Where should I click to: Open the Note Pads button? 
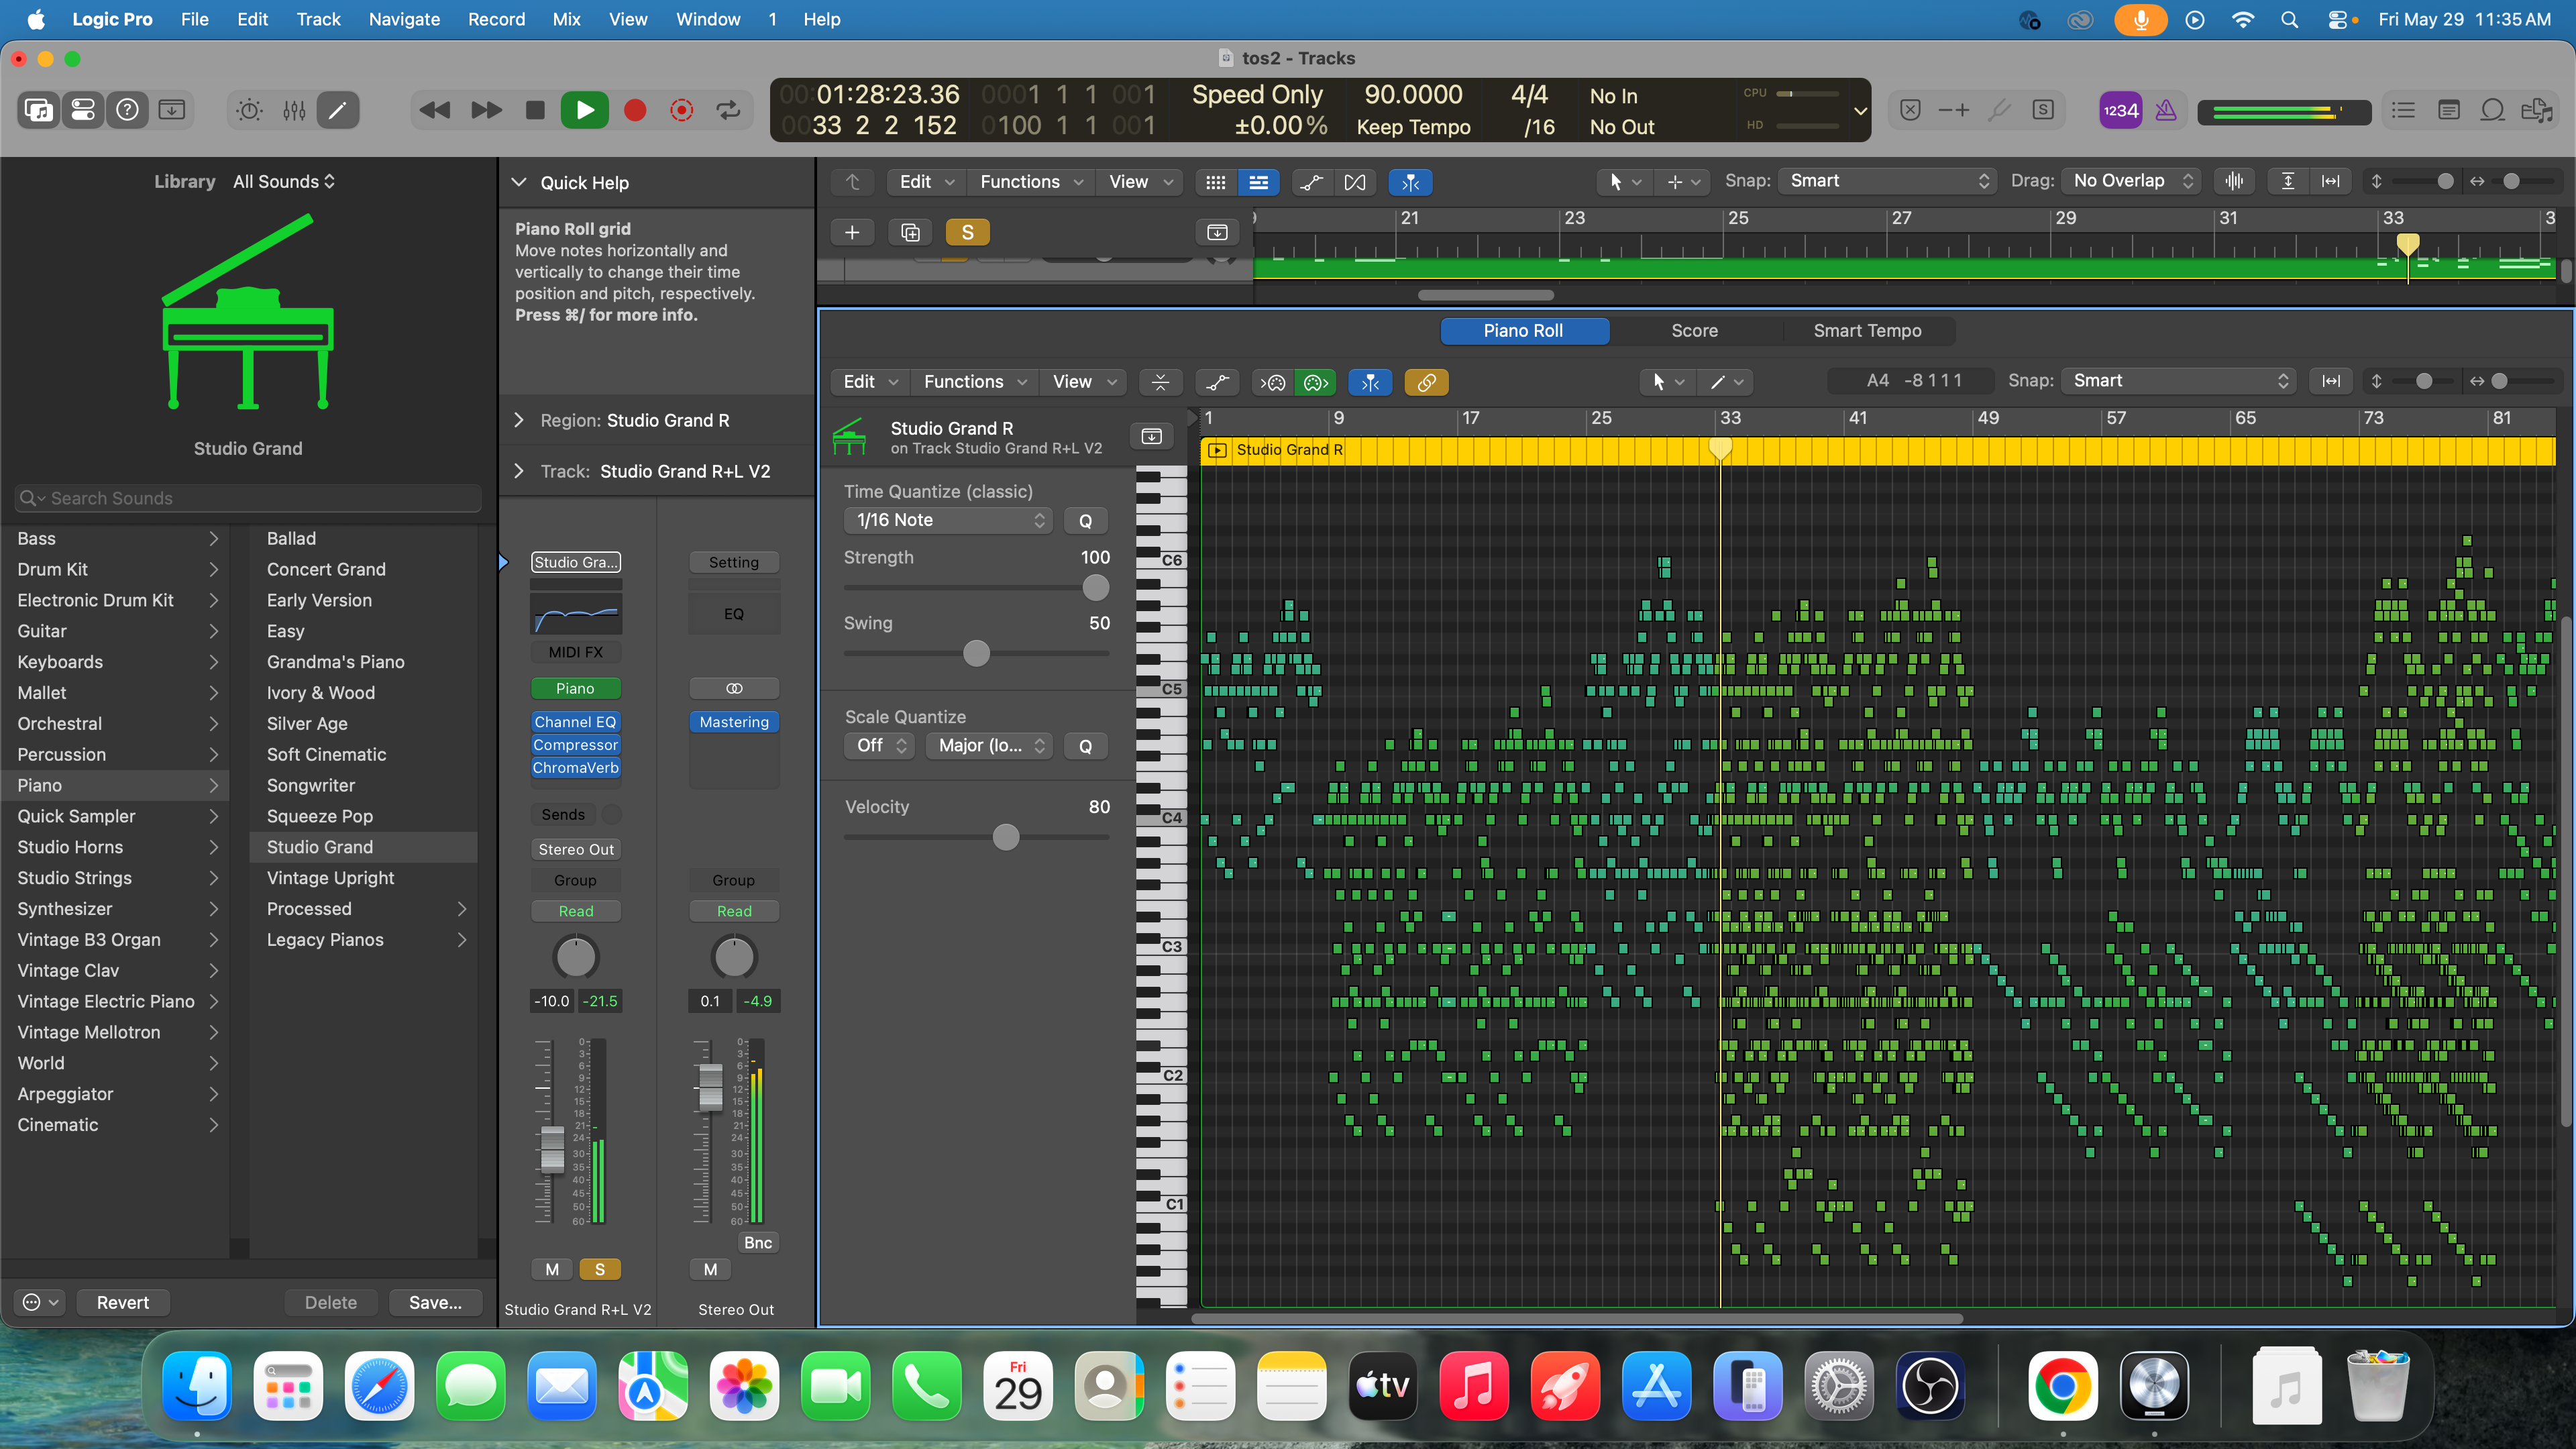click(x=2448, y=110)
